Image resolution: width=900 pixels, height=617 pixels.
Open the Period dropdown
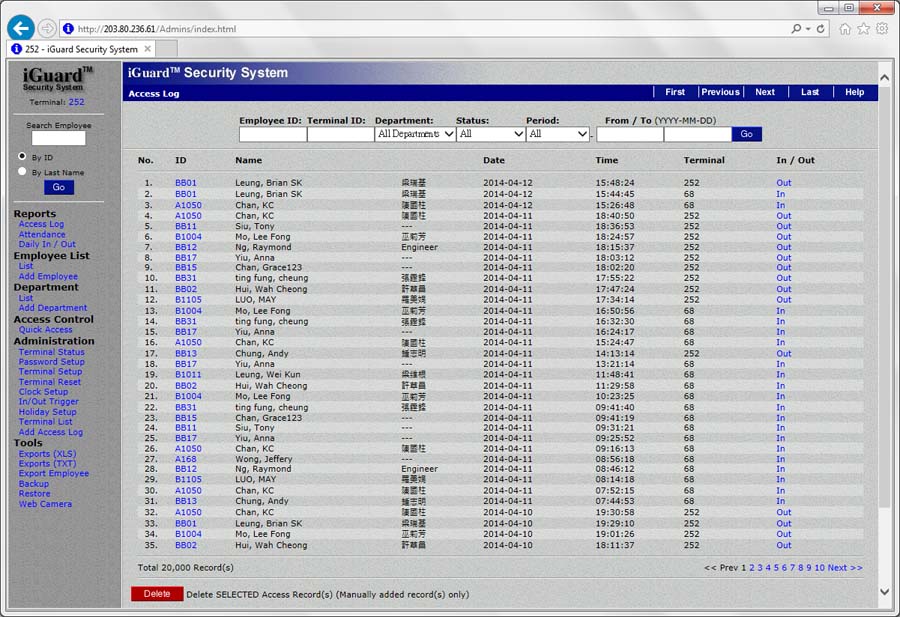pos(558,134)
